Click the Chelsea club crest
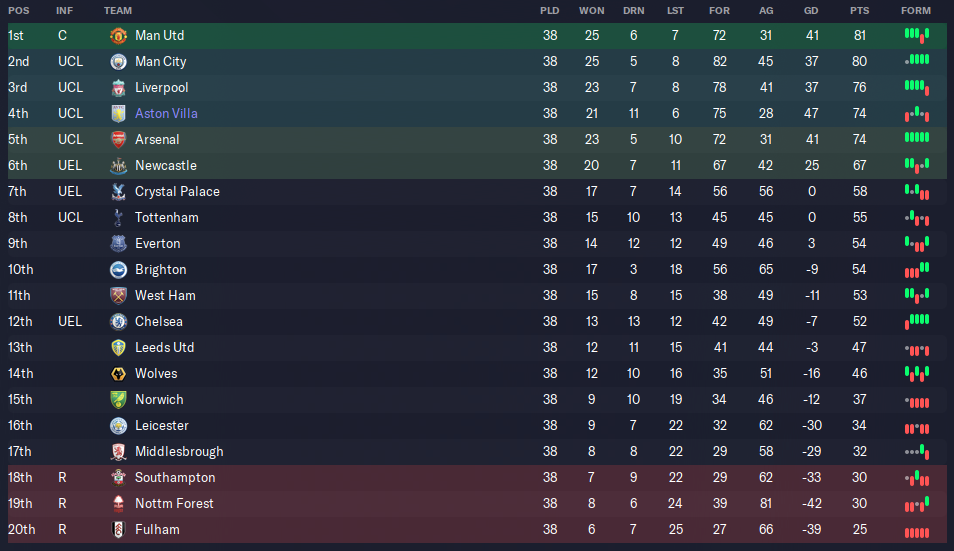 (118, 322)
